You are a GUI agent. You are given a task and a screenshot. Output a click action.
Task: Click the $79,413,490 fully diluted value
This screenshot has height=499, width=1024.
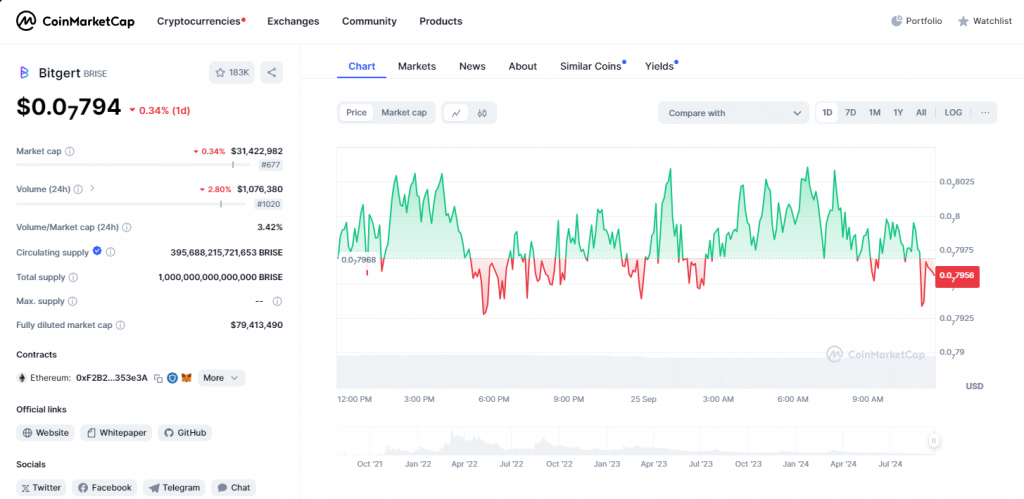[257, 325]
